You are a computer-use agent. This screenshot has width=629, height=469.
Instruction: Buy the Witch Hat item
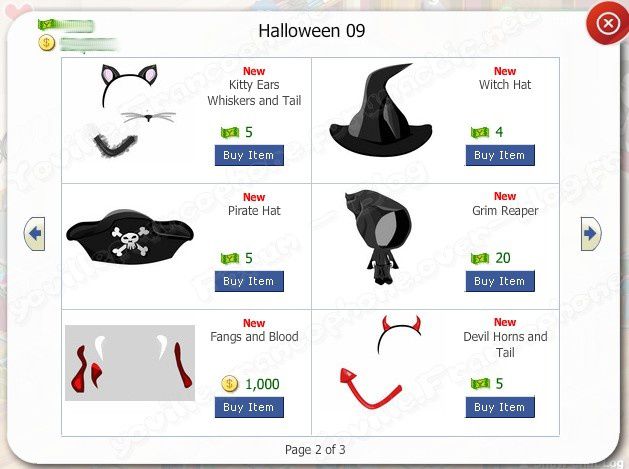[500, 155]
